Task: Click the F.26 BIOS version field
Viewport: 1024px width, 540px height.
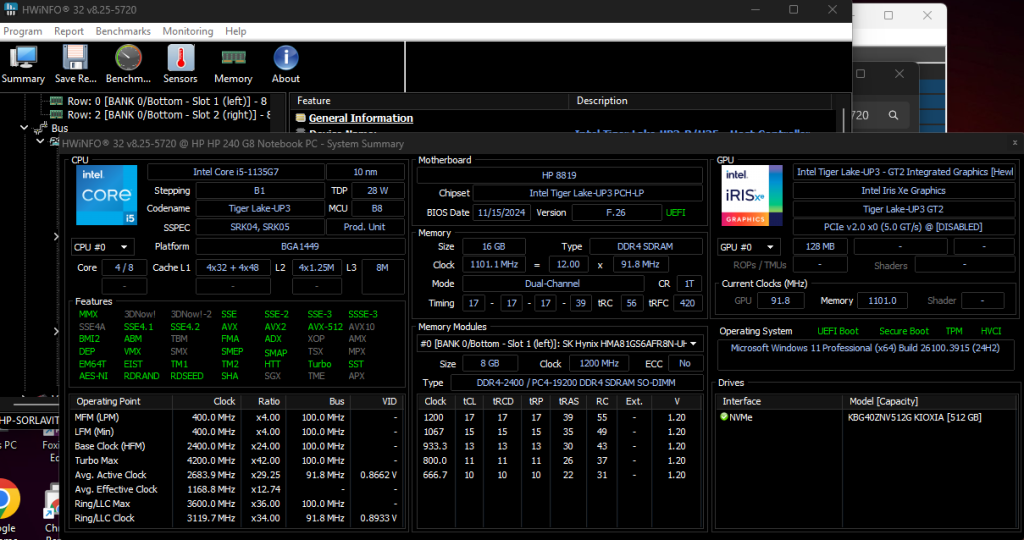Action: 616,212
